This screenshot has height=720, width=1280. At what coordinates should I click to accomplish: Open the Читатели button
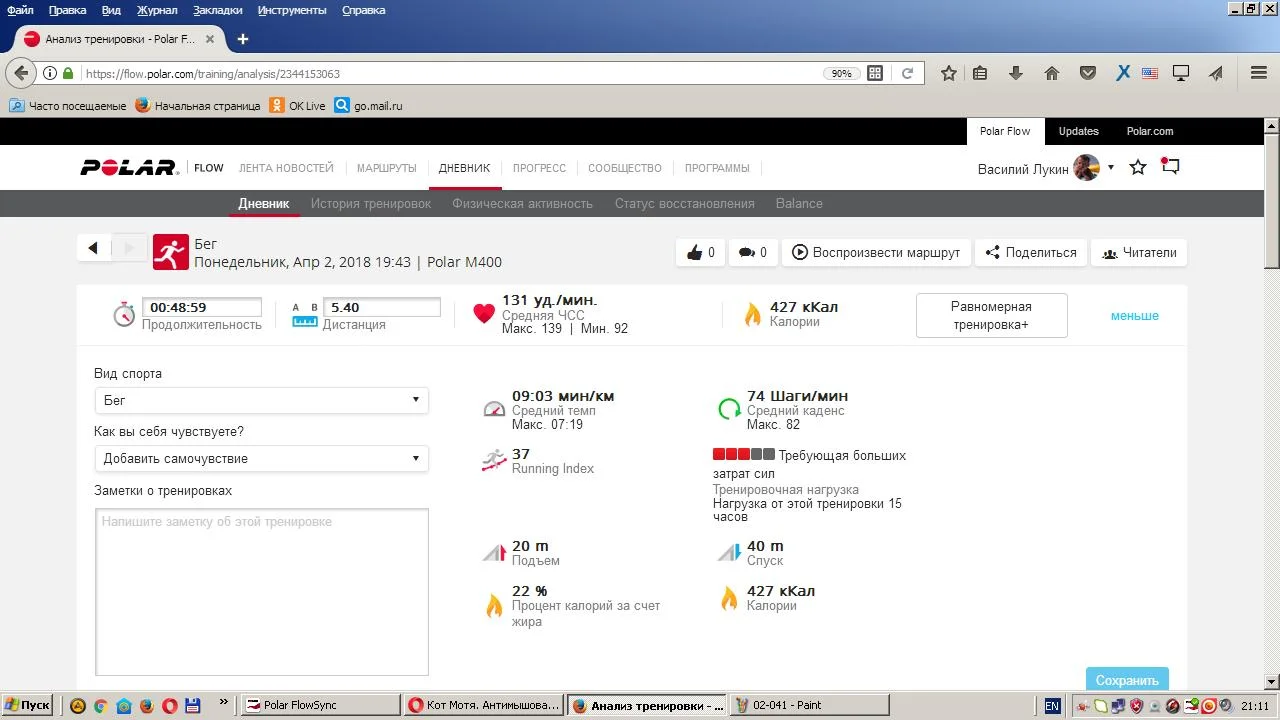click(x=1139, y=253)
